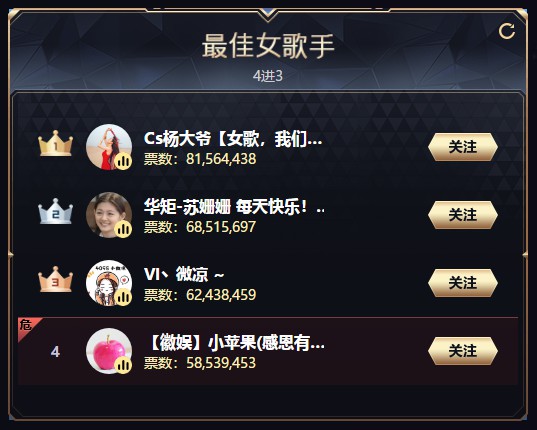The image size is (537, 430).
Task: Follow 小苹果 with 关注 button
Action: pyautogui.click(x=463, y=351)
